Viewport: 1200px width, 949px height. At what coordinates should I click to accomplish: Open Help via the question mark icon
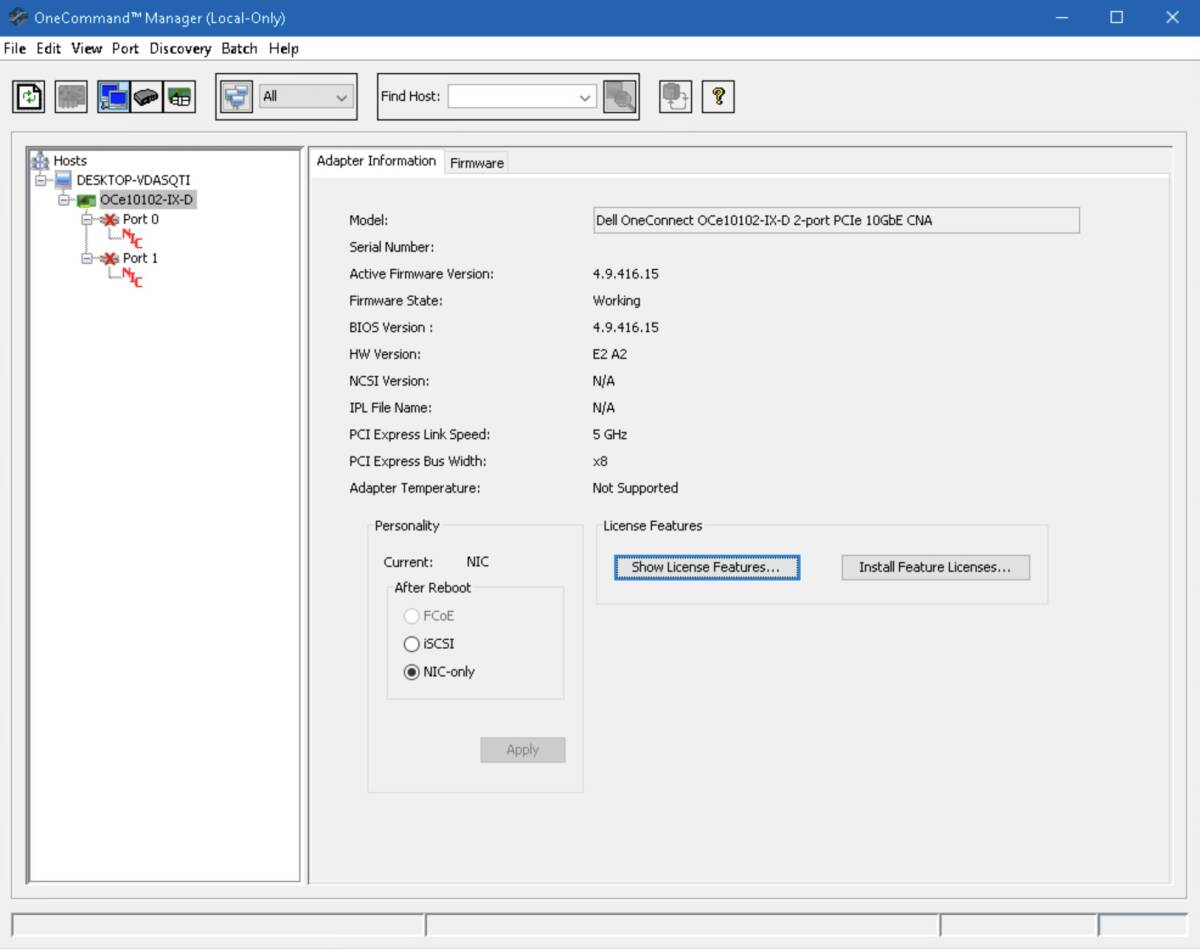[718, 97]
